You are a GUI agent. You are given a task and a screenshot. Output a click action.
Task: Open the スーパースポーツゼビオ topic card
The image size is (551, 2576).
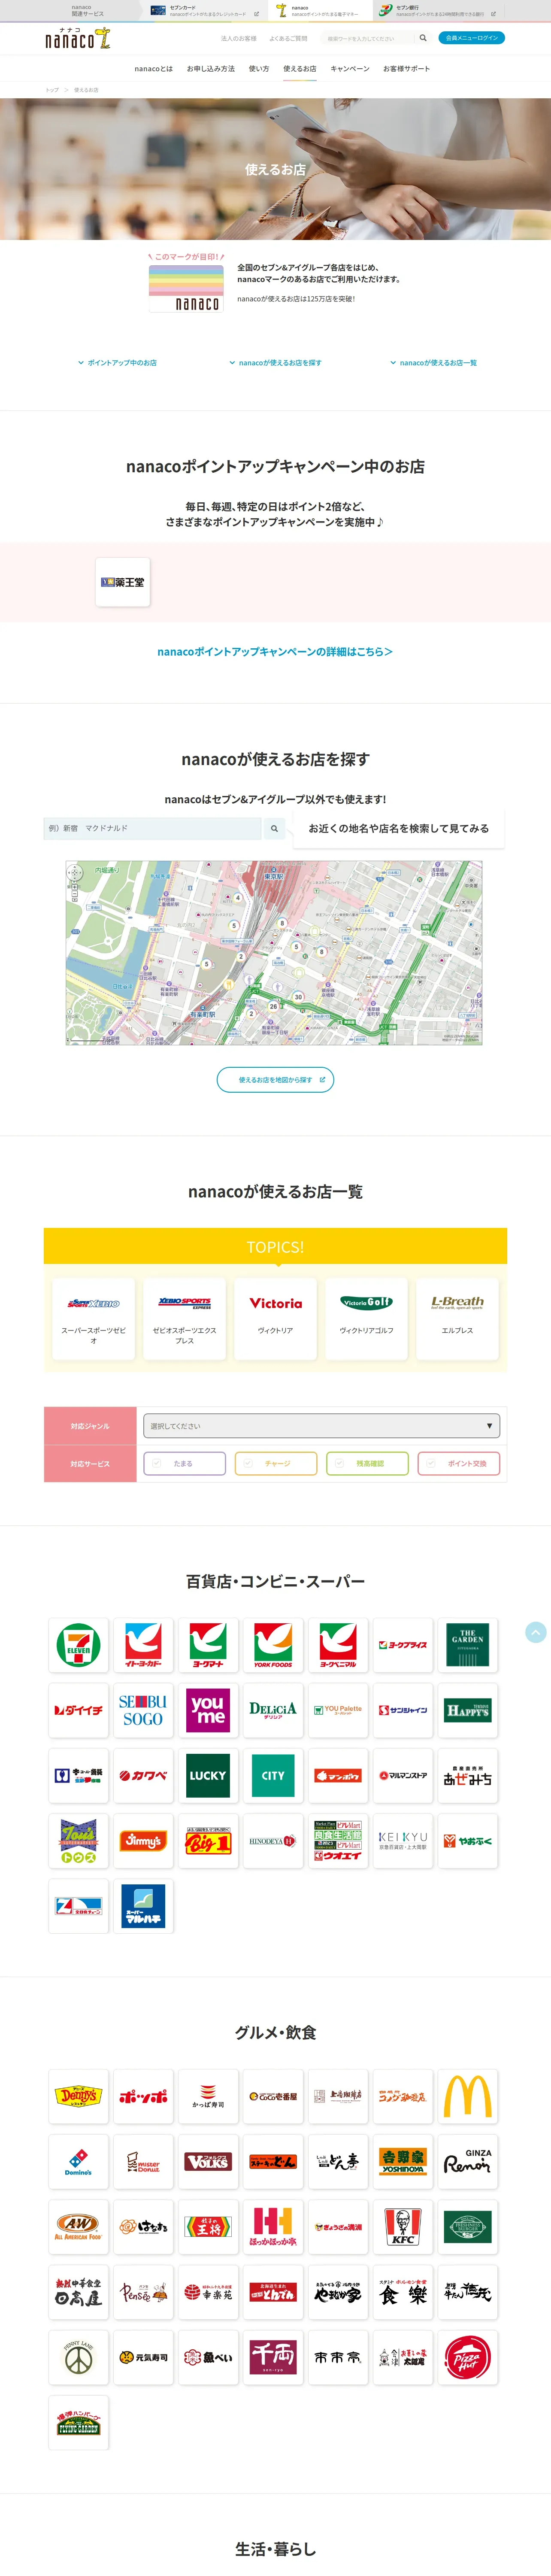click(x=94, y=1318)
